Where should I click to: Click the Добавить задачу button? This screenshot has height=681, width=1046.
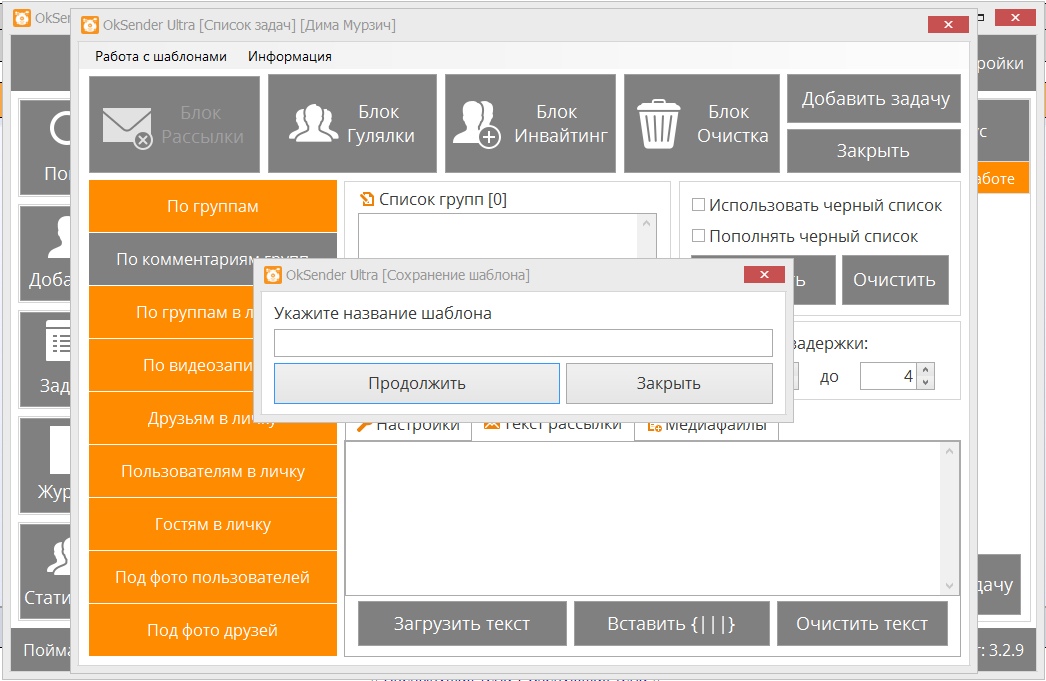[x=874, y=99]
